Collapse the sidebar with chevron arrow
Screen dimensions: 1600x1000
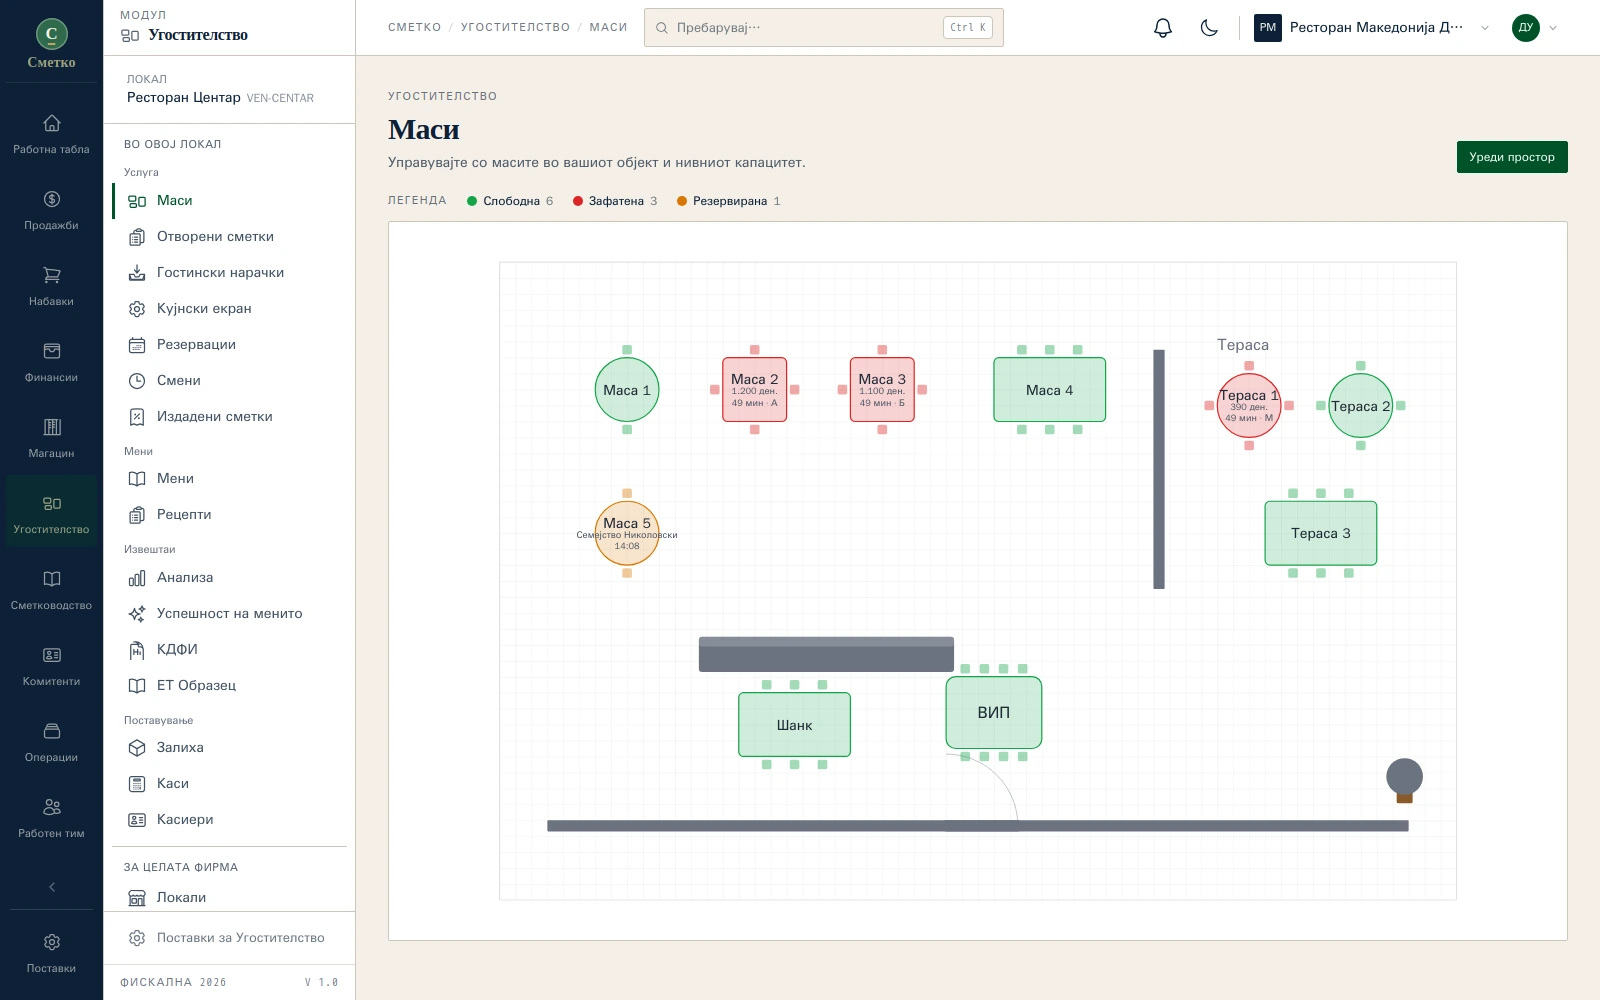coord(52,887)
